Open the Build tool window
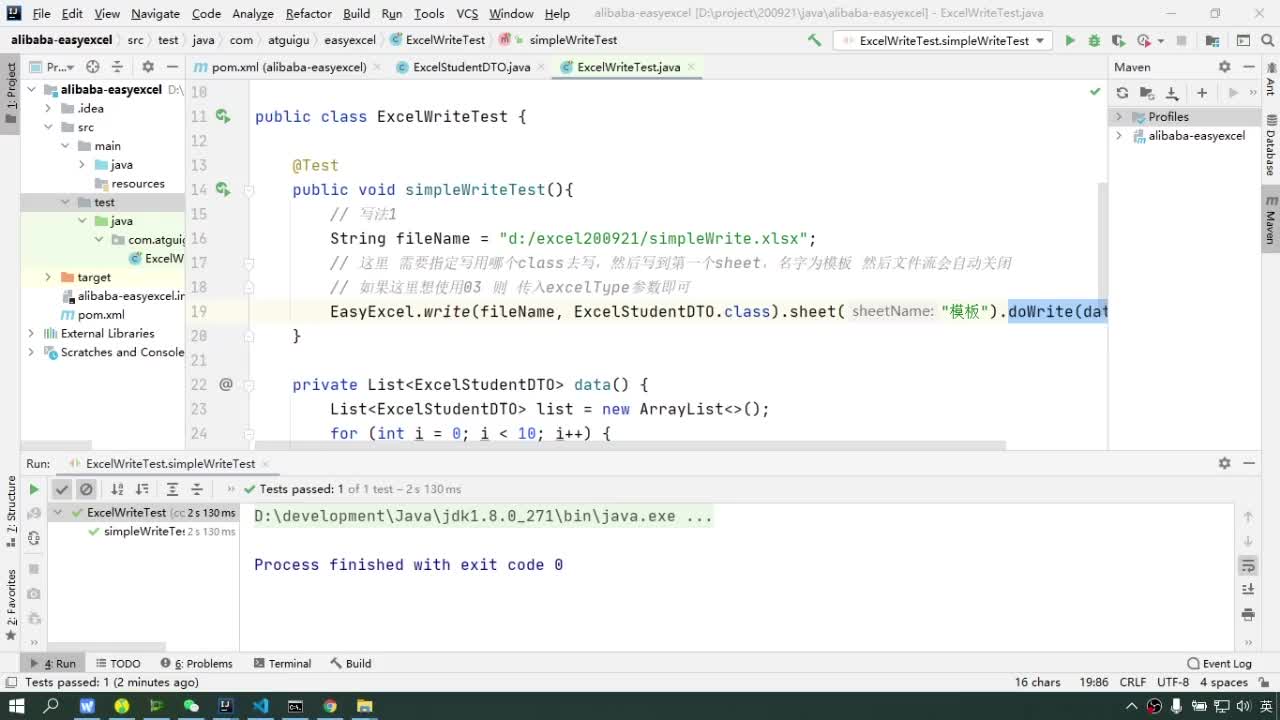This screenshot has width=1280, height=720. pyautogui.click(x=351, y=663)
